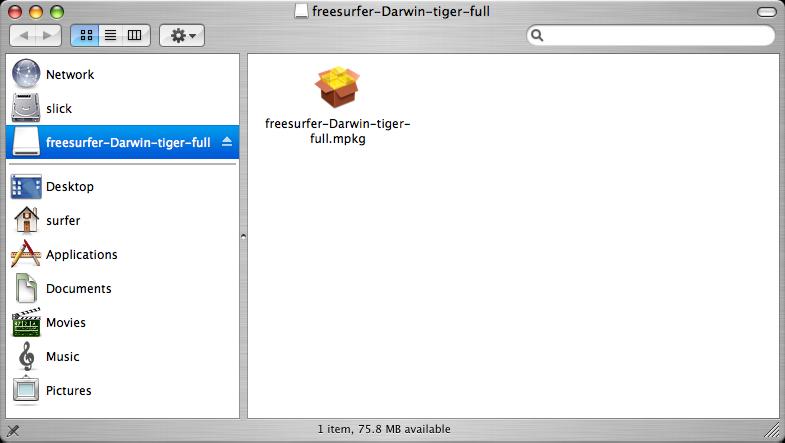Open the Desktop folder in sidebar
The image size is (785, 443).
[x=70, y=187]
